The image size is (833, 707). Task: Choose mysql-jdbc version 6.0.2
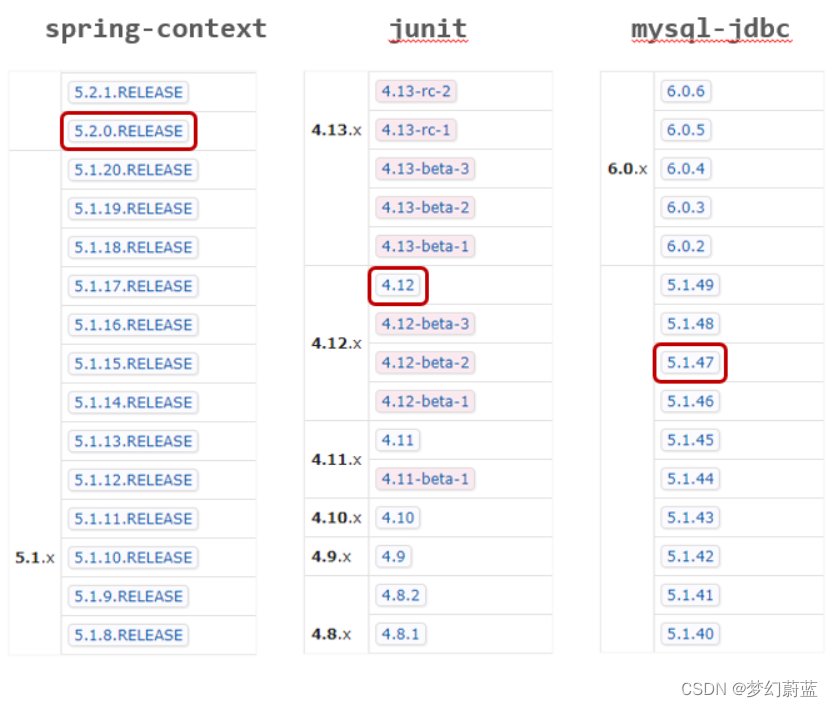(685, 246)
